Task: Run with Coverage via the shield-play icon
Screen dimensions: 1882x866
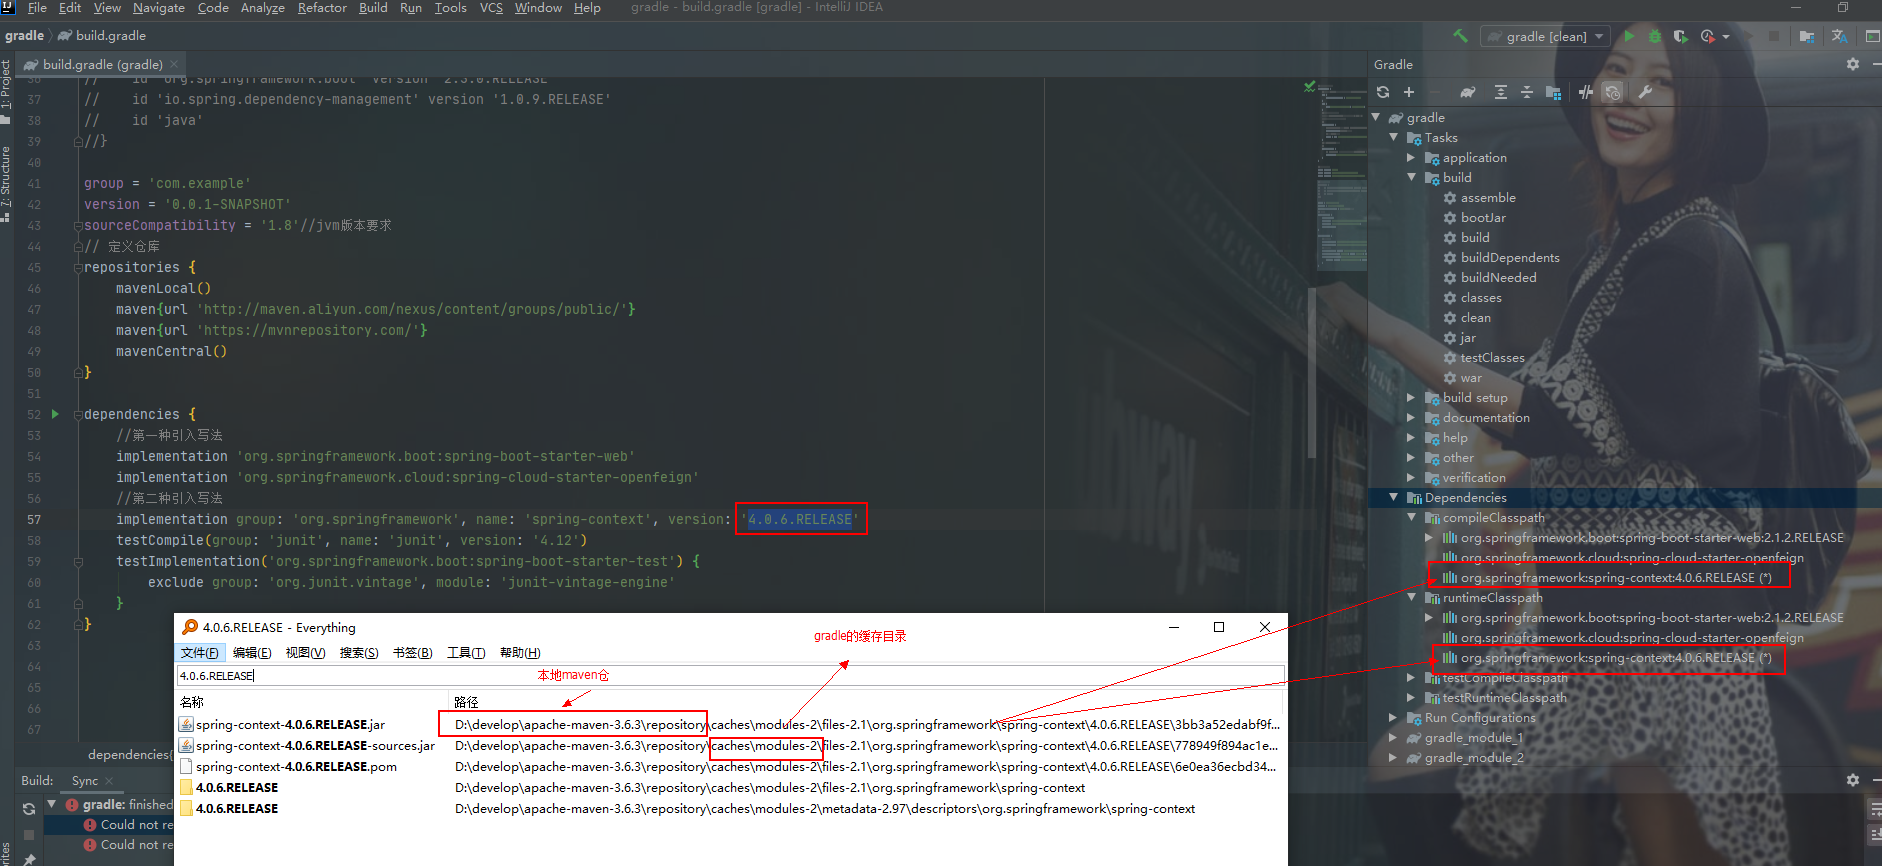Action: coord(1680,36)
